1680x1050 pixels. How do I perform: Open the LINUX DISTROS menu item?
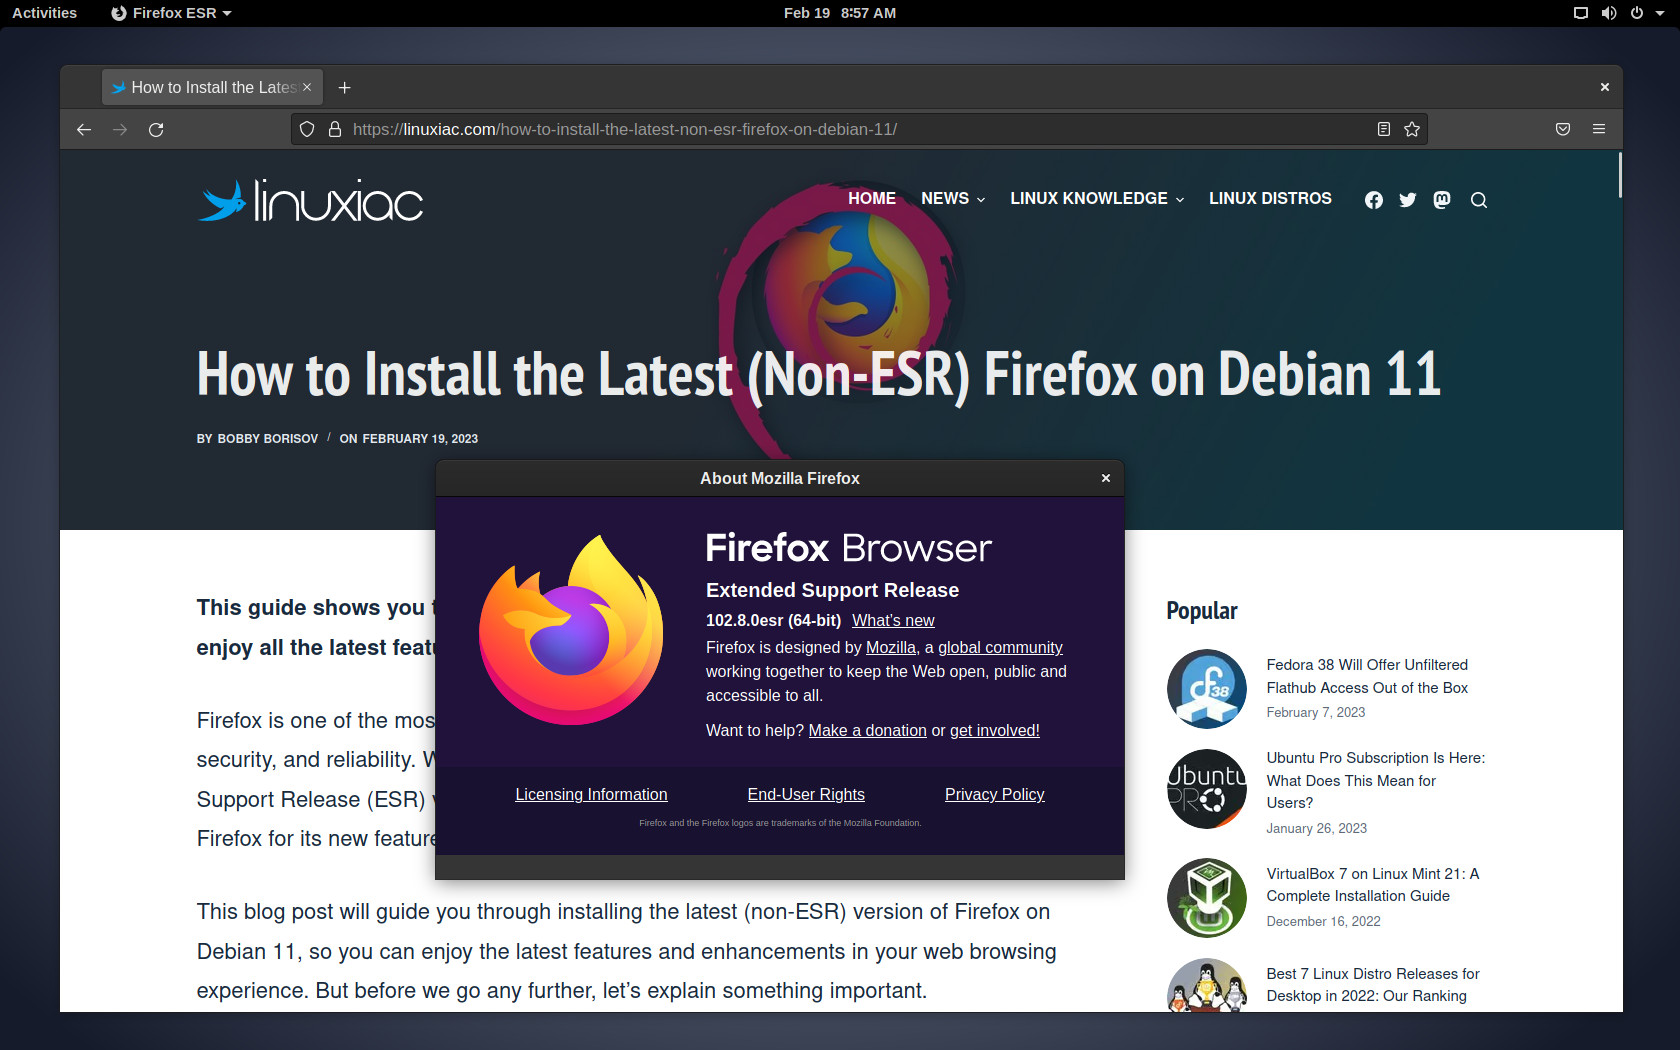point(1270,198)
